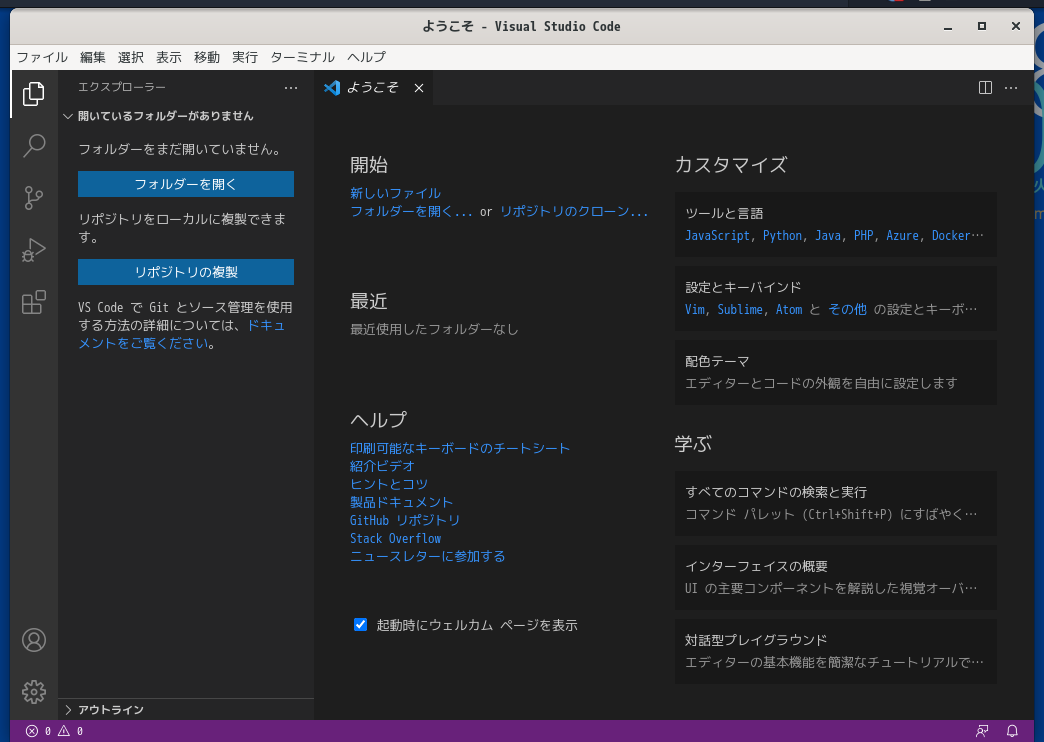This screenshot has width=1044, height=742.
Task: Open the 表示 menu
Action: 168,57
